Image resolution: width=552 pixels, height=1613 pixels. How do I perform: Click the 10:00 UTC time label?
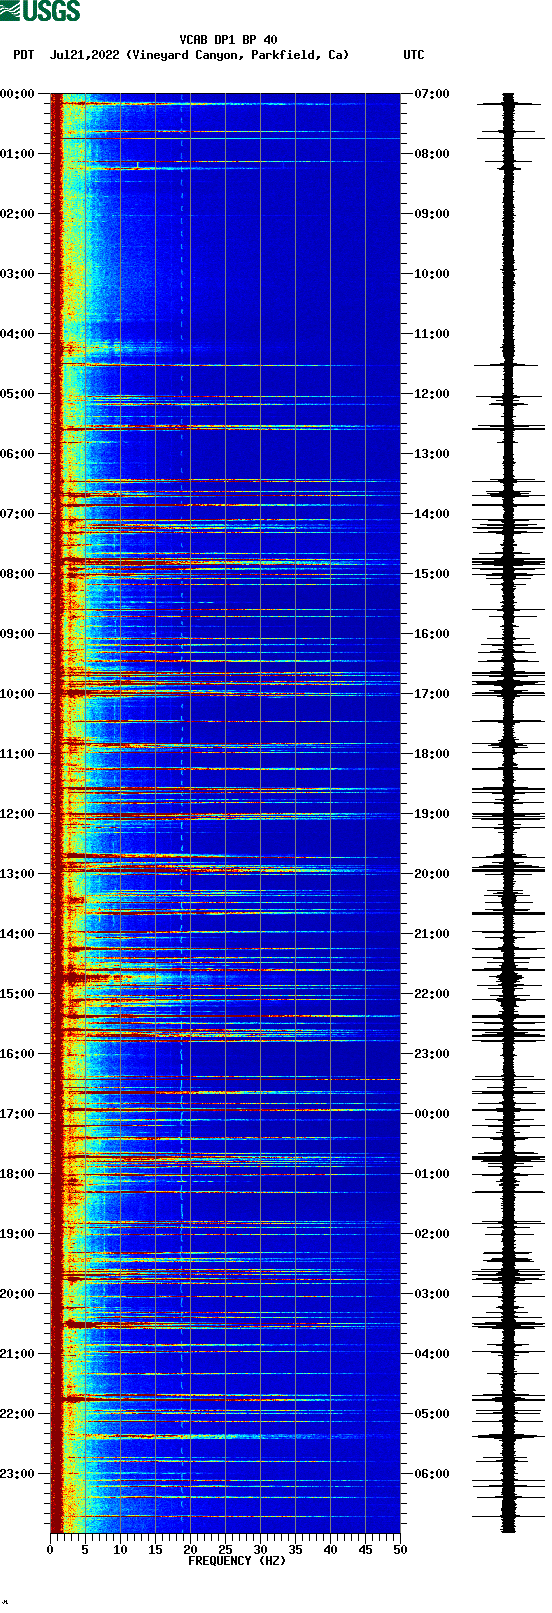(x=432, y=274)
